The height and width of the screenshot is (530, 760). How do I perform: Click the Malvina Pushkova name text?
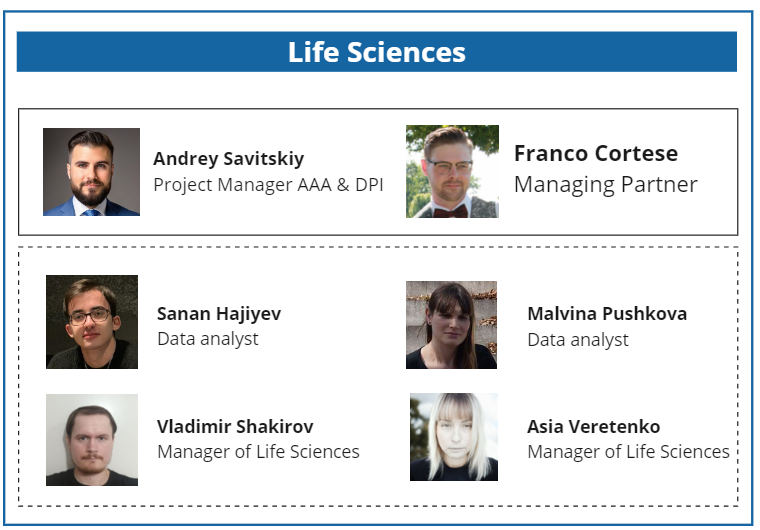(606, 314)
